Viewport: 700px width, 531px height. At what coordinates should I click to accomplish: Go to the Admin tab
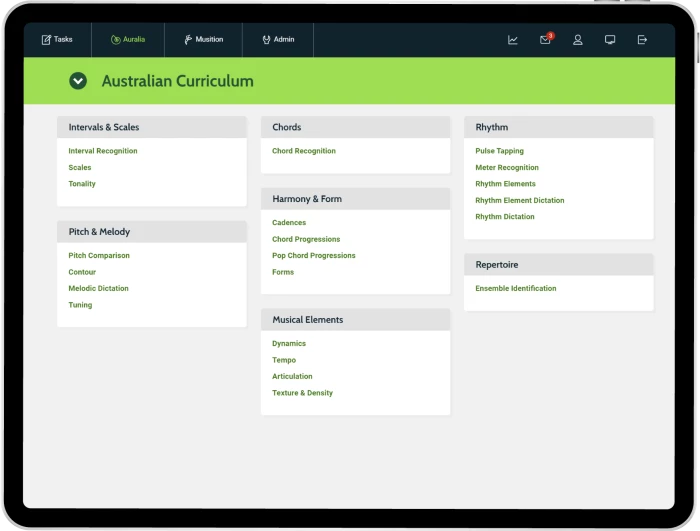[278, 40]
